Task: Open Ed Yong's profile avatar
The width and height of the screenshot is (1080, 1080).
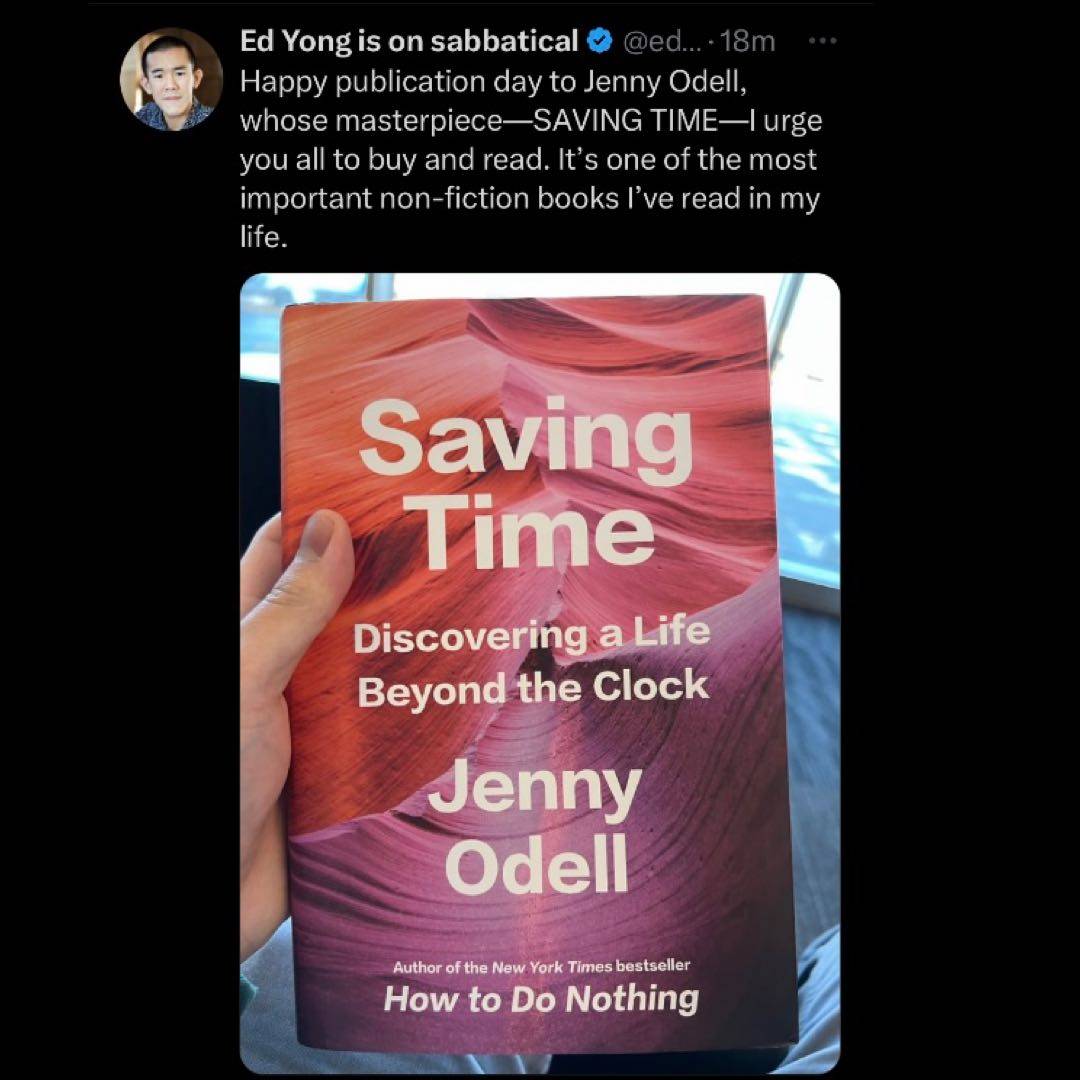Action: click(172, 79)
